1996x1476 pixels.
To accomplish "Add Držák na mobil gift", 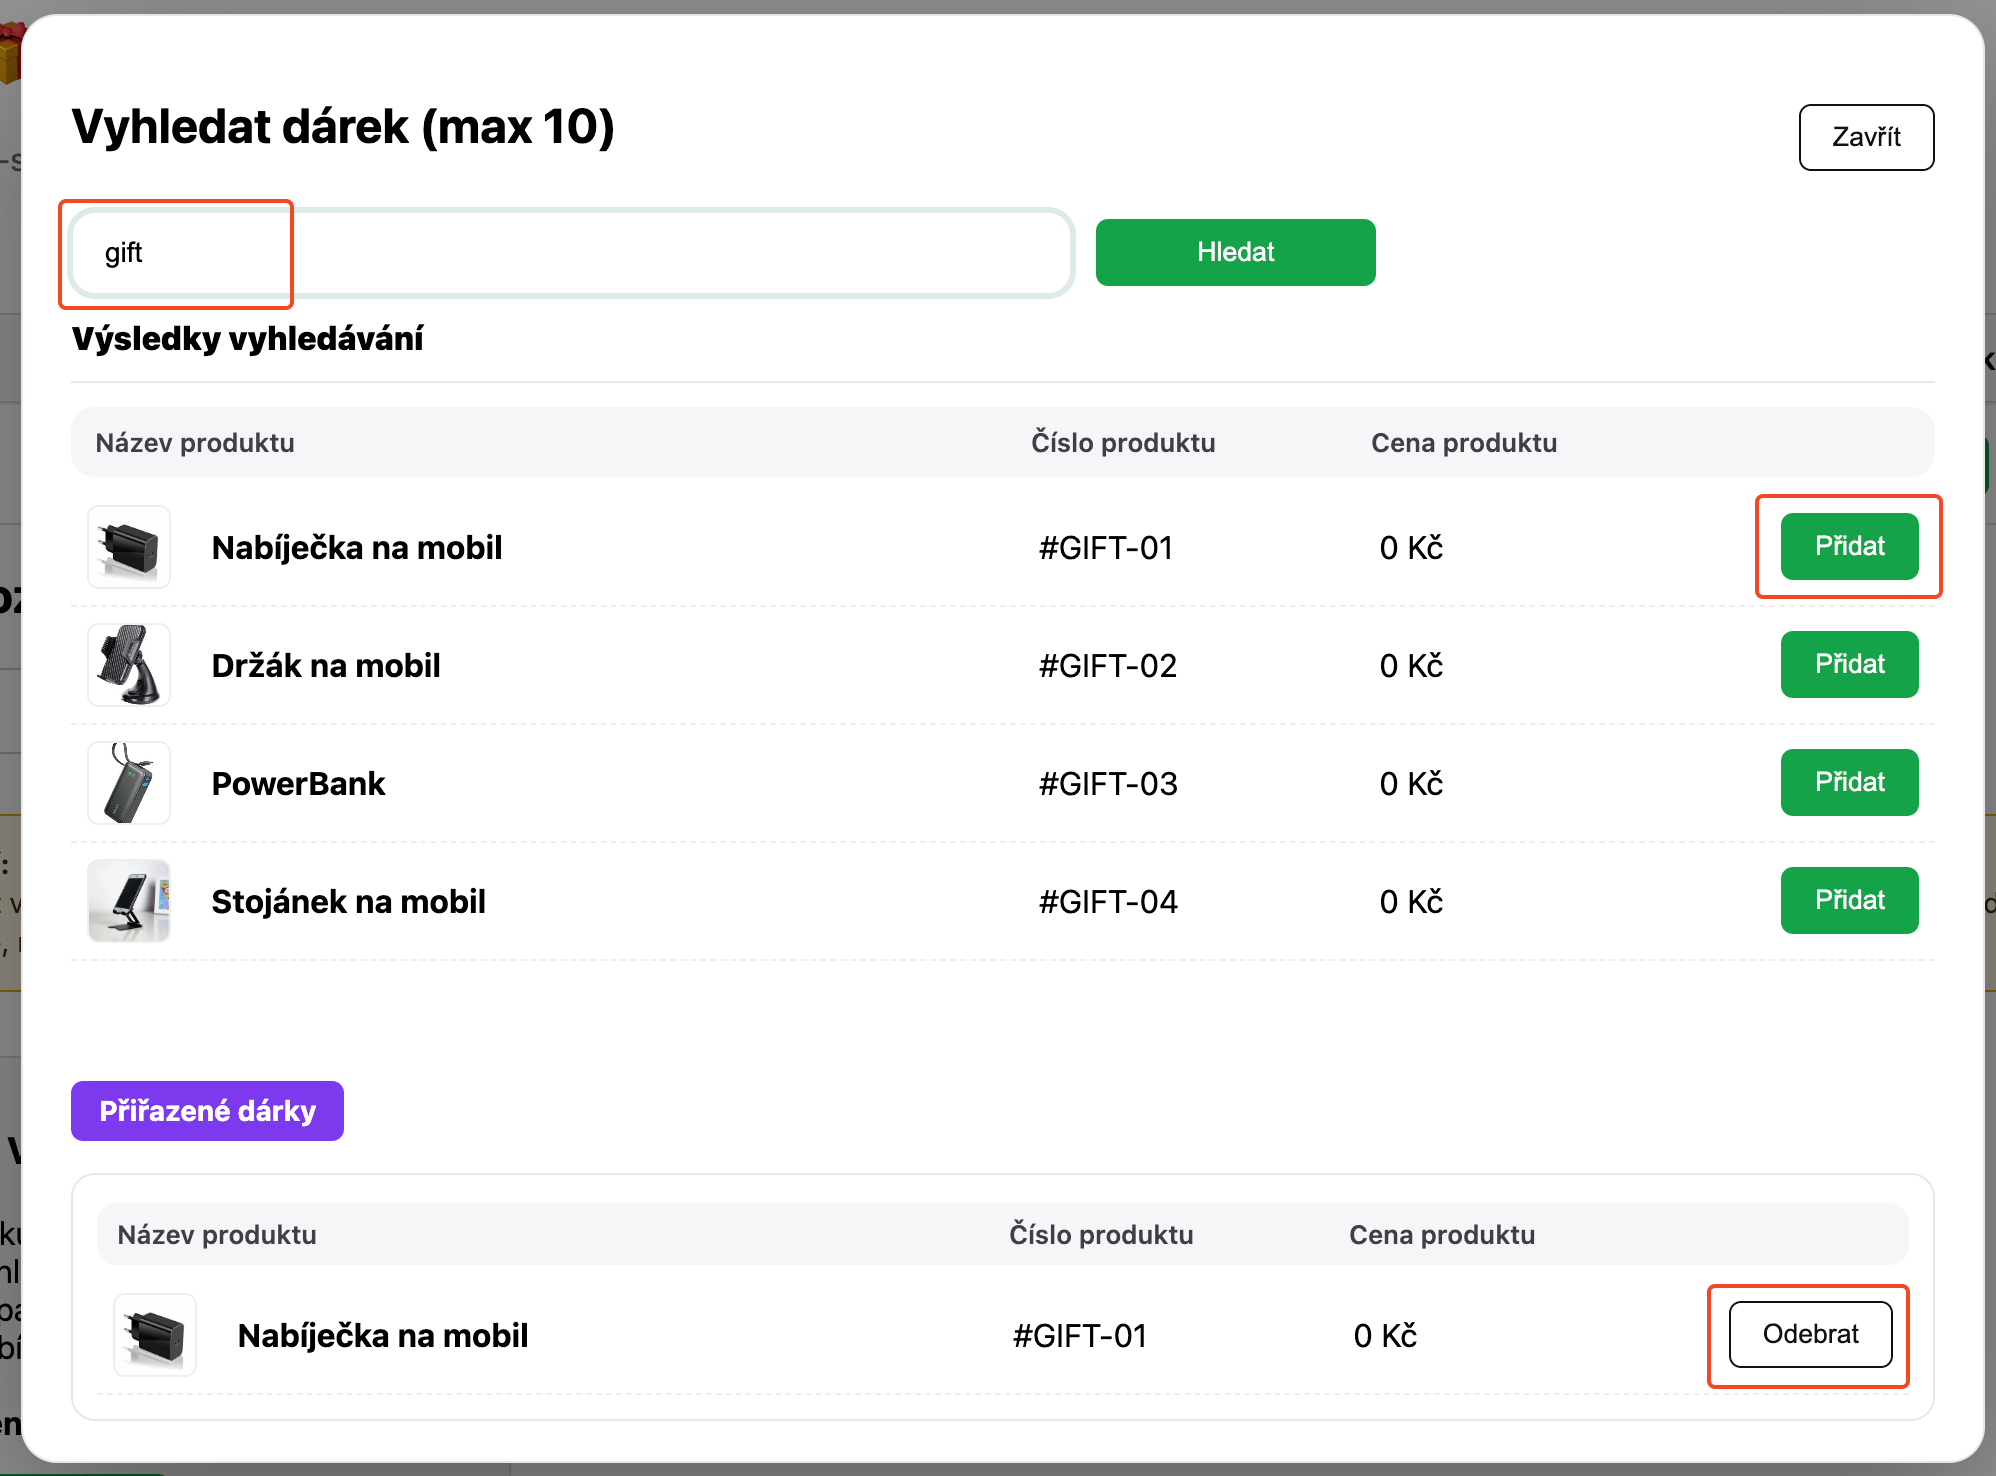I will coord(1849,664).
